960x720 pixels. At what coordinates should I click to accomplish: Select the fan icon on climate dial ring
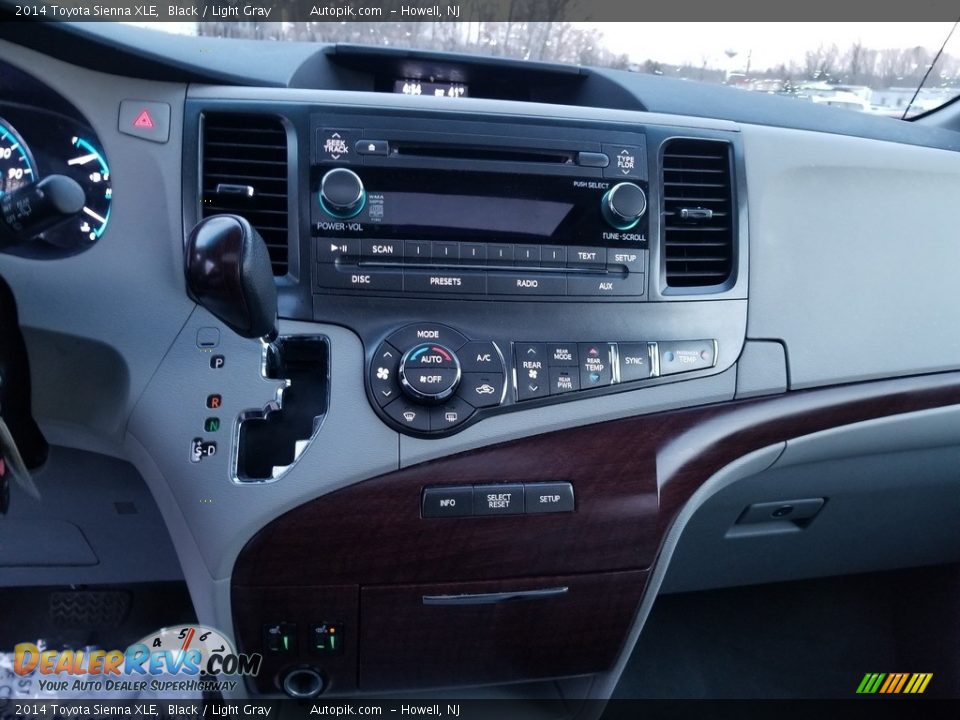point(383,373)
